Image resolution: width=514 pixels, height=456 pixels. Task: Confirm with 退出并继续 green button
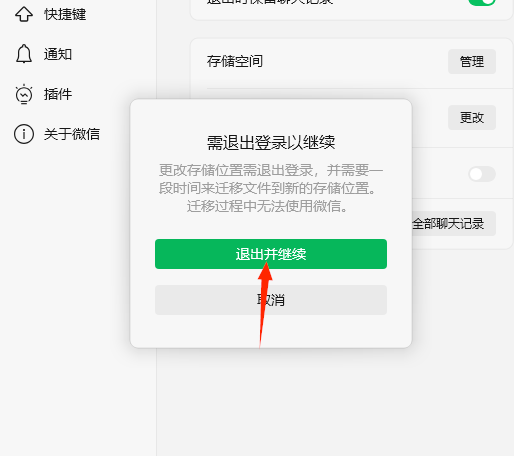pos(271,254)
